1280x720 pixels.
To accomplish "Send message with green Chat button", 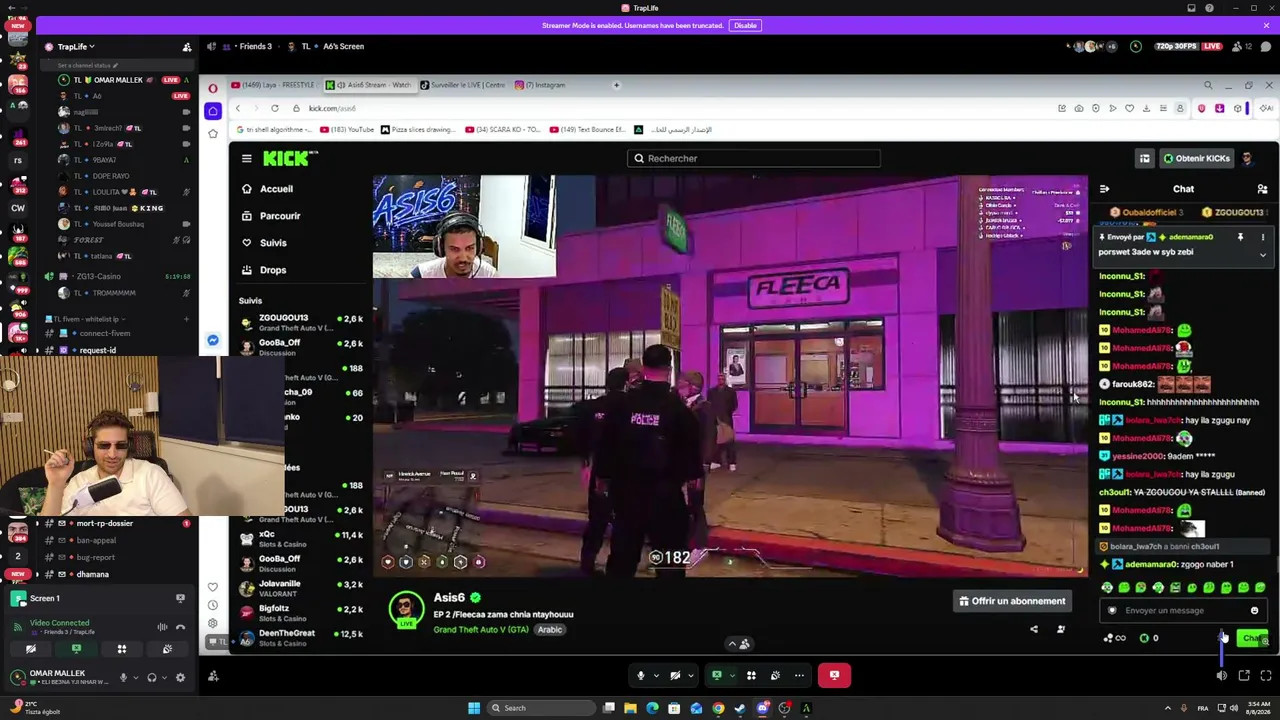I will (1252, 638).
